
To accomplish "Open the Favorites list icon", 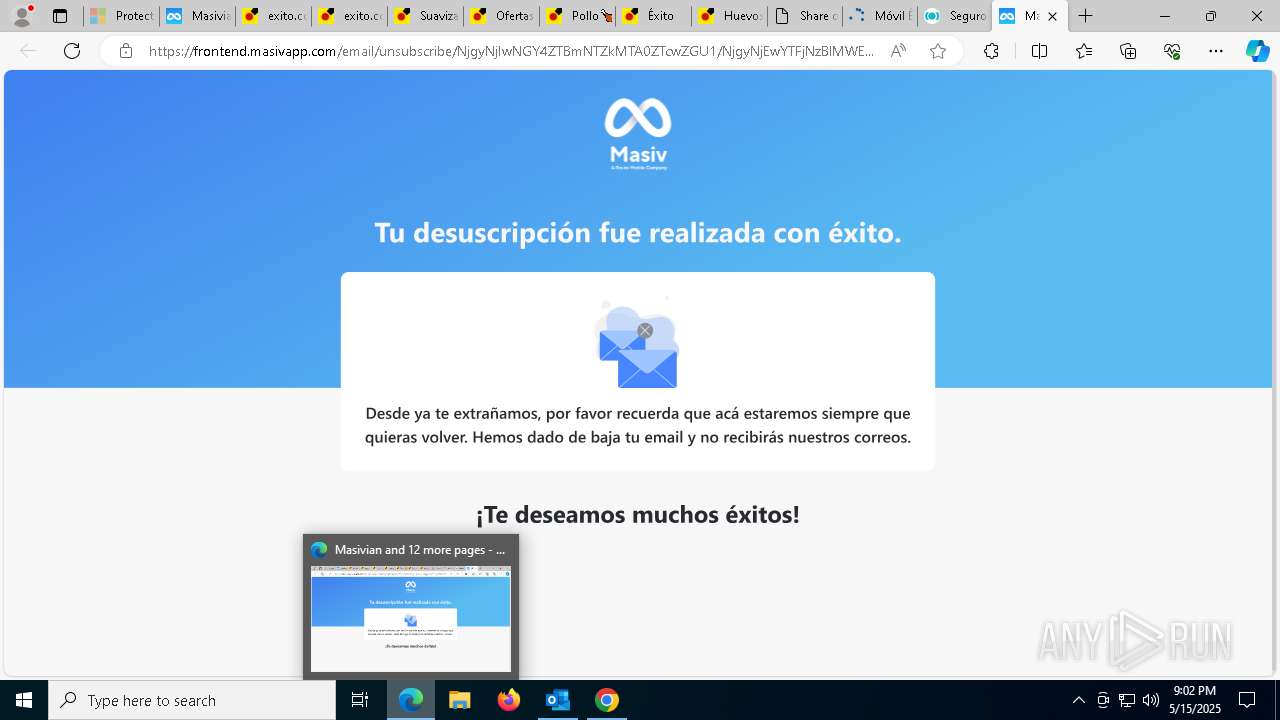I will (1084, 51).
